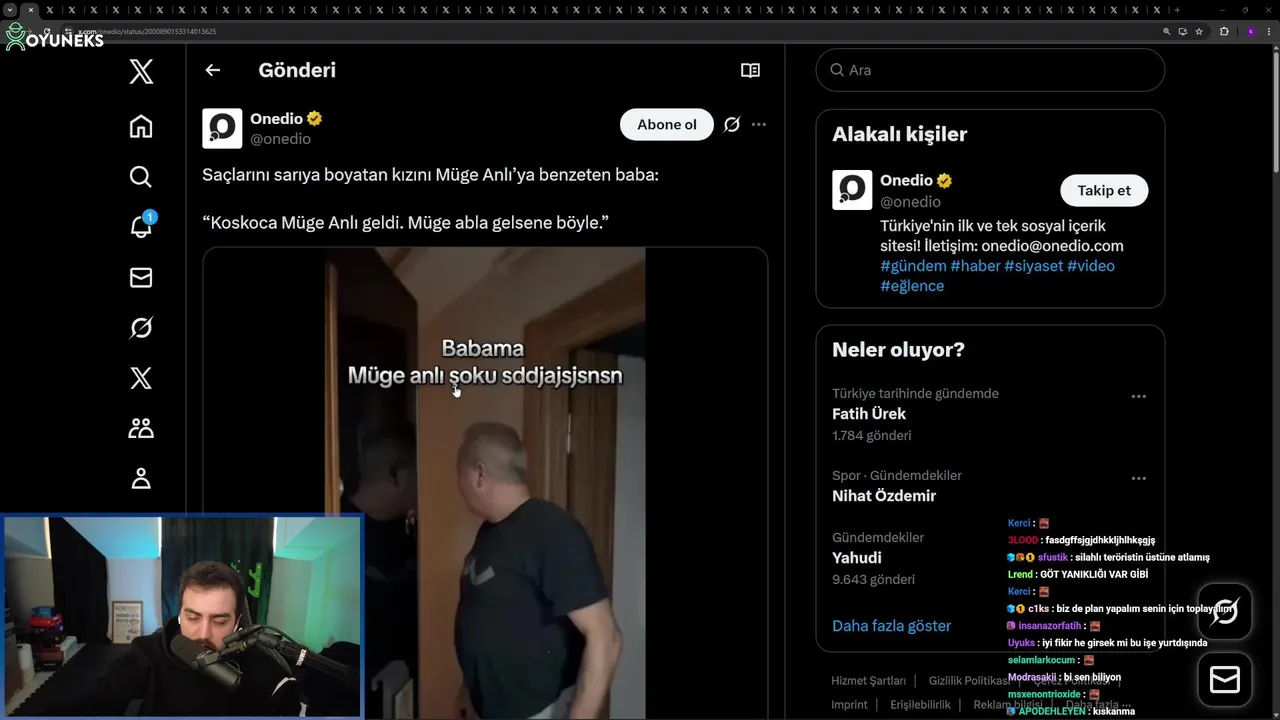Click the Abone ol subscribe button
Screen dimensions: 1280x720
pos(667,125)
